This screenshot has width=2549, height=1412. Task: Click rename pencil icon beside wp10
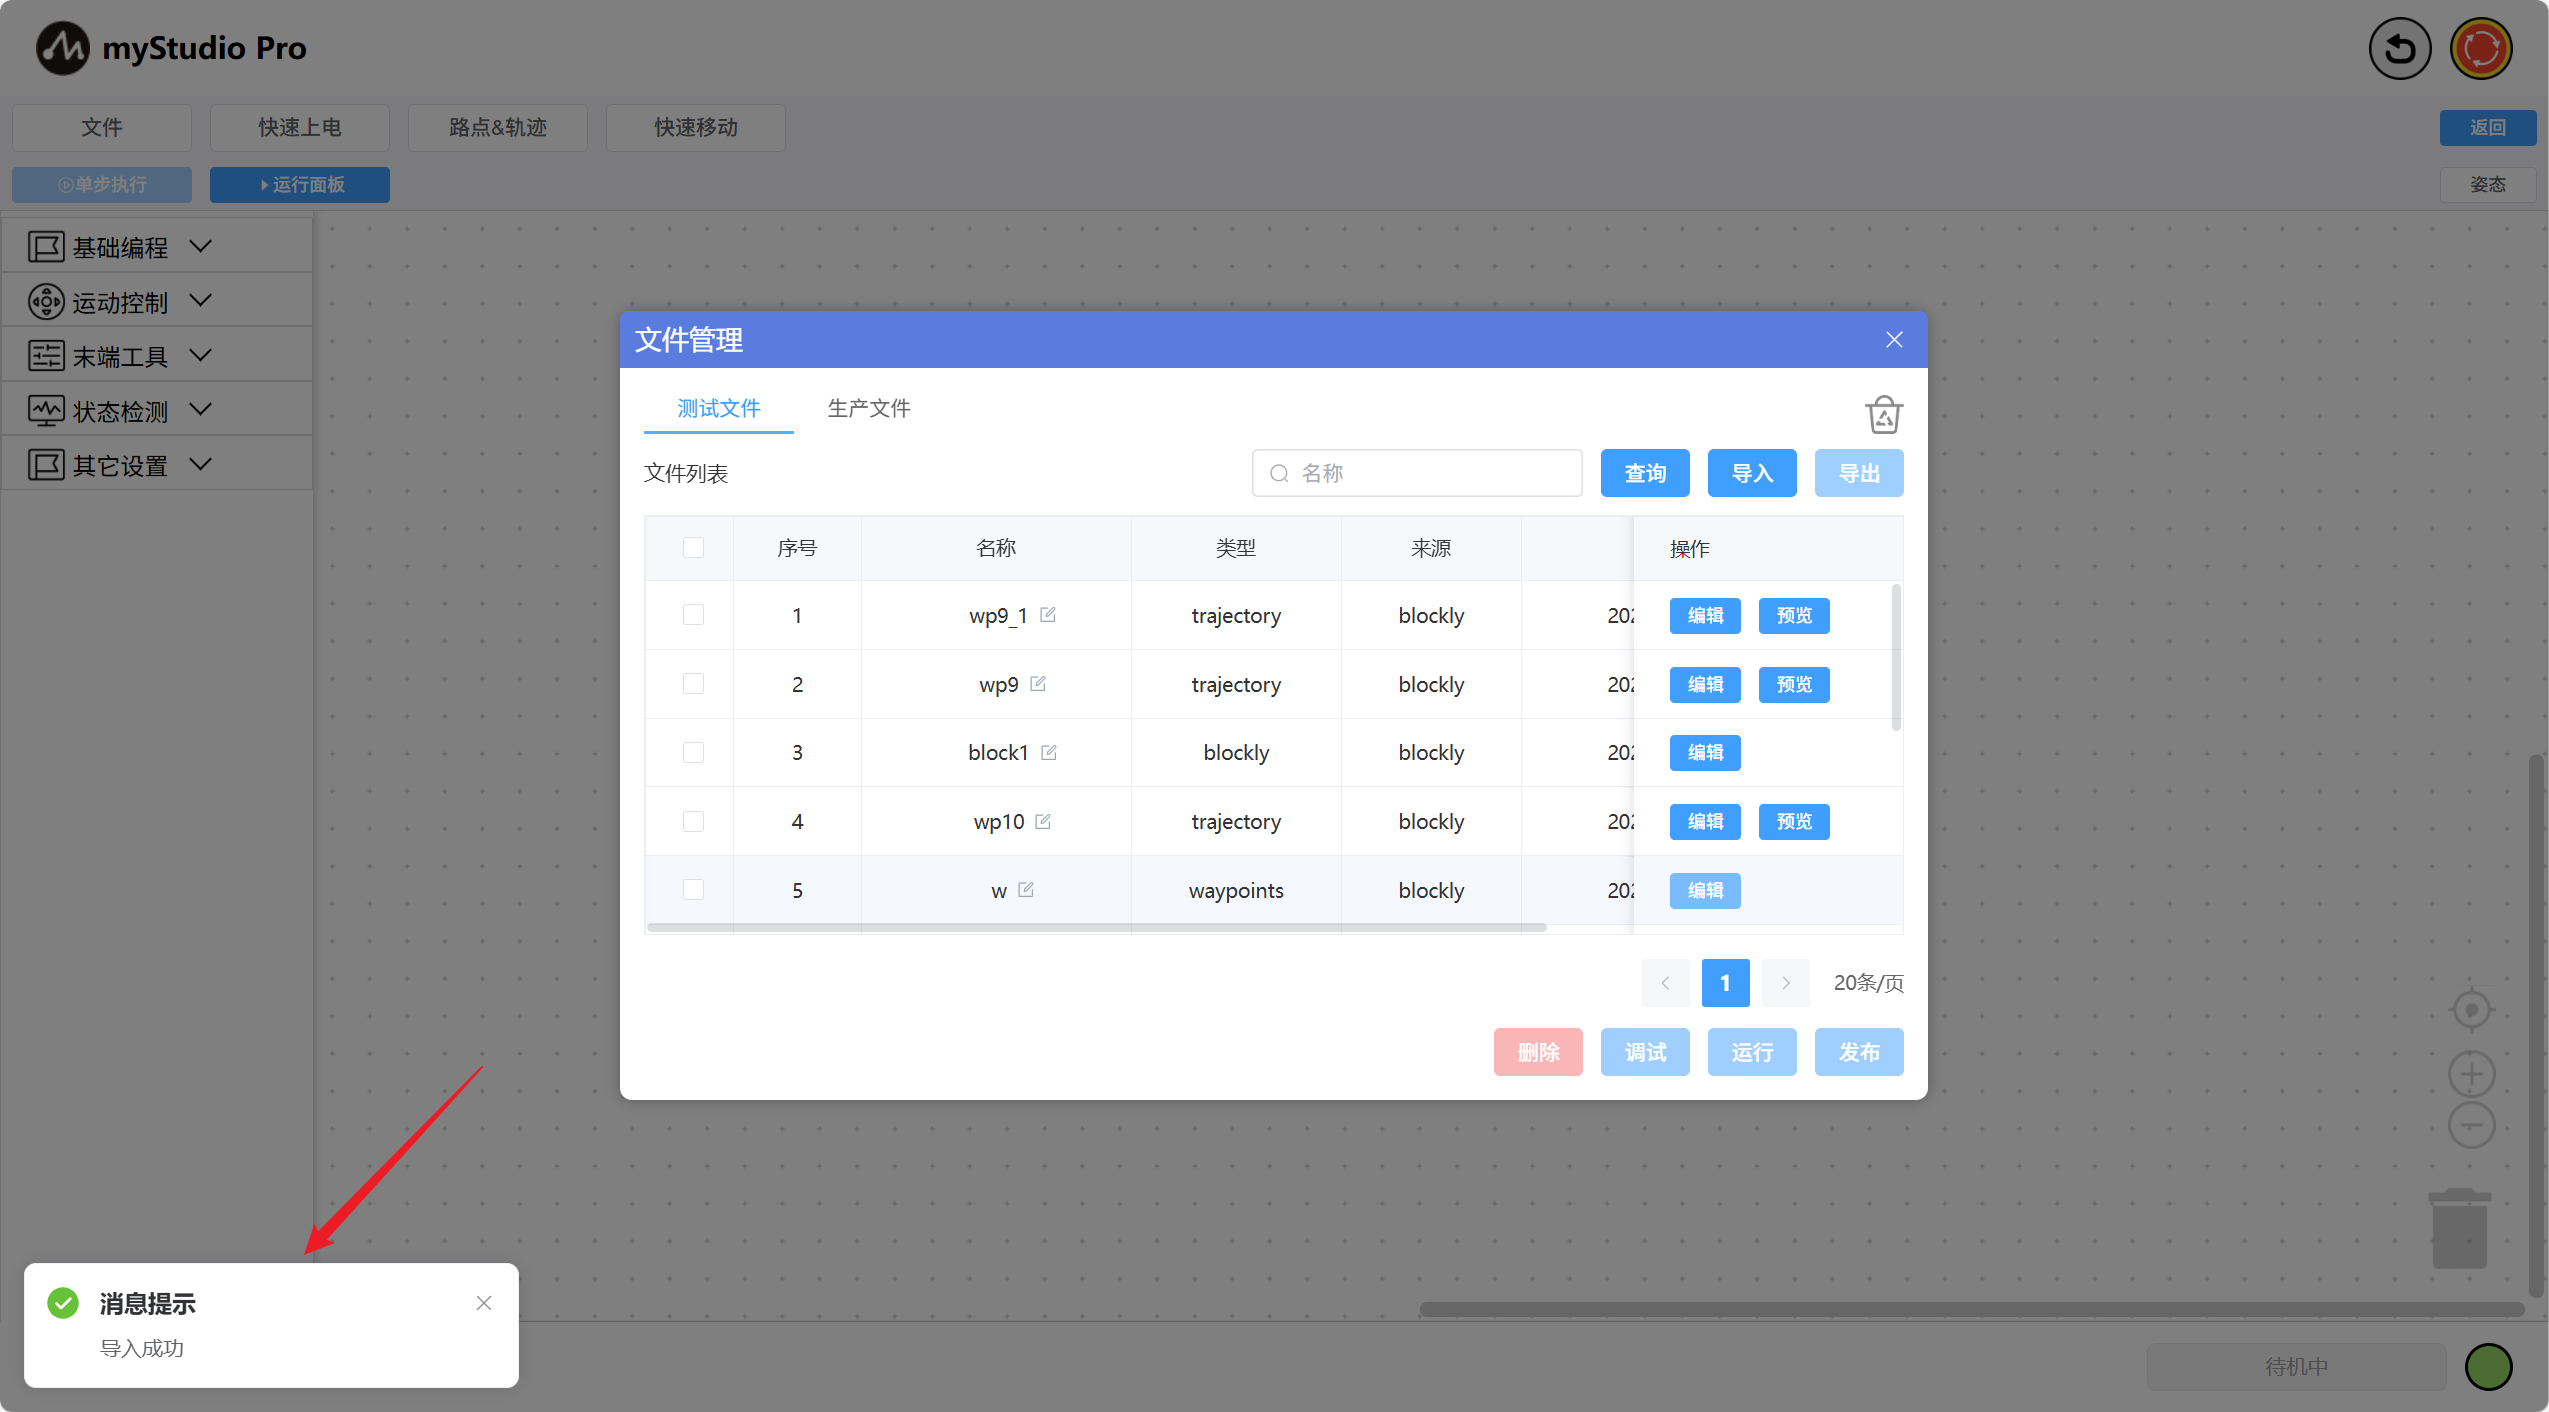tap(1043, 821)
